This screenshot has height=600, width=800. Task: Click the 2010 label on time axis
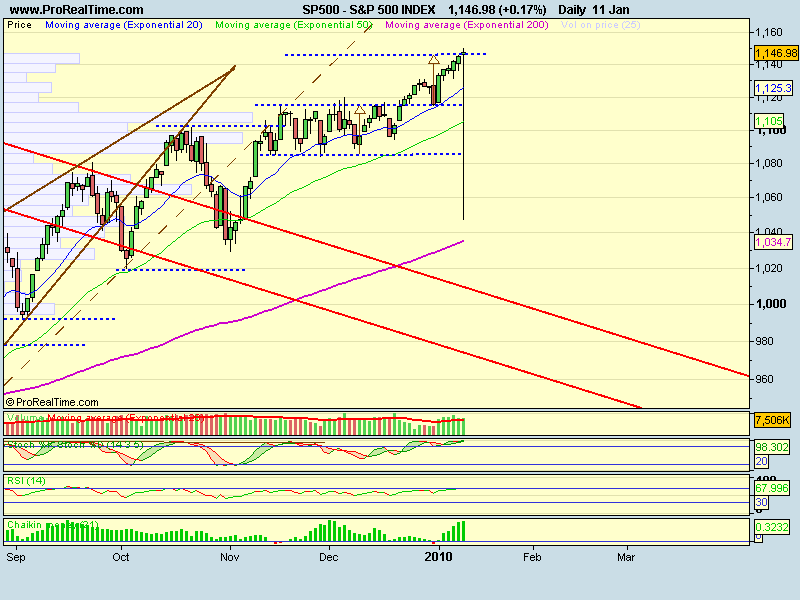[x=439, y=557]
